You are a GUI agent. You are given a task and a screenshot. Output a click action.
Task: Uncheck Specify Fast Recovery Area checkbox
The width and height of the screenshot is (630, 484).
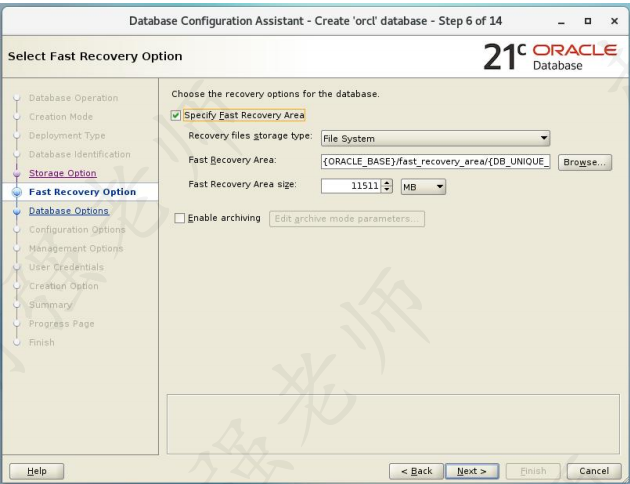coord(176,116)
